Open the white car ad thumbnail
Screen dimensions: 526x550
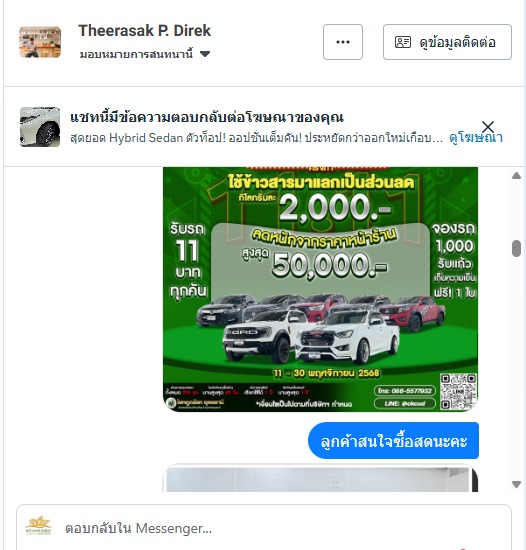click(40, 127)
